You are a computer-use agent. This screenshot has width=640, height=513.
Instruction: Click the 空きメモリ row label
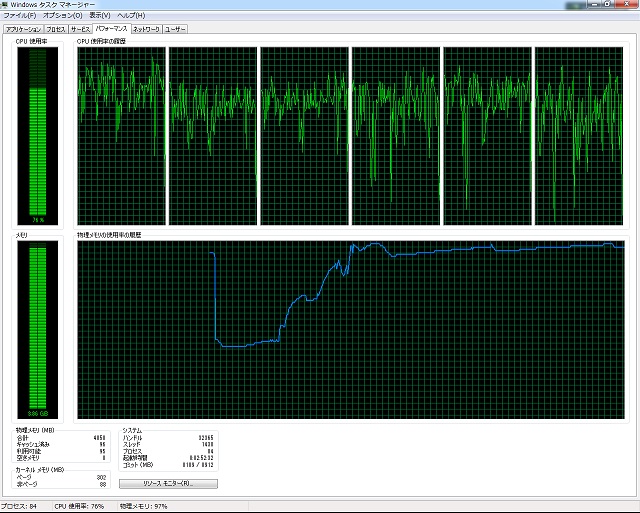28,458
